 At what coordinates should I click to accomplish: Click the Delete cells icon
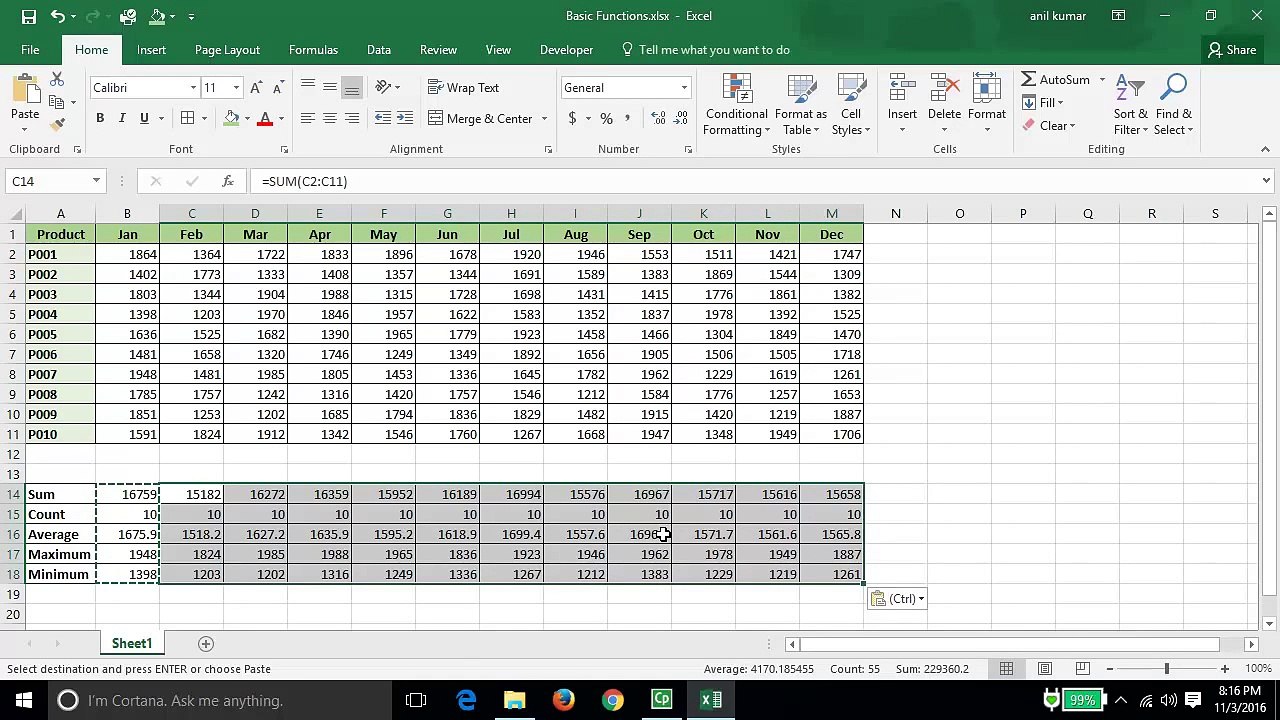point(944,88)
